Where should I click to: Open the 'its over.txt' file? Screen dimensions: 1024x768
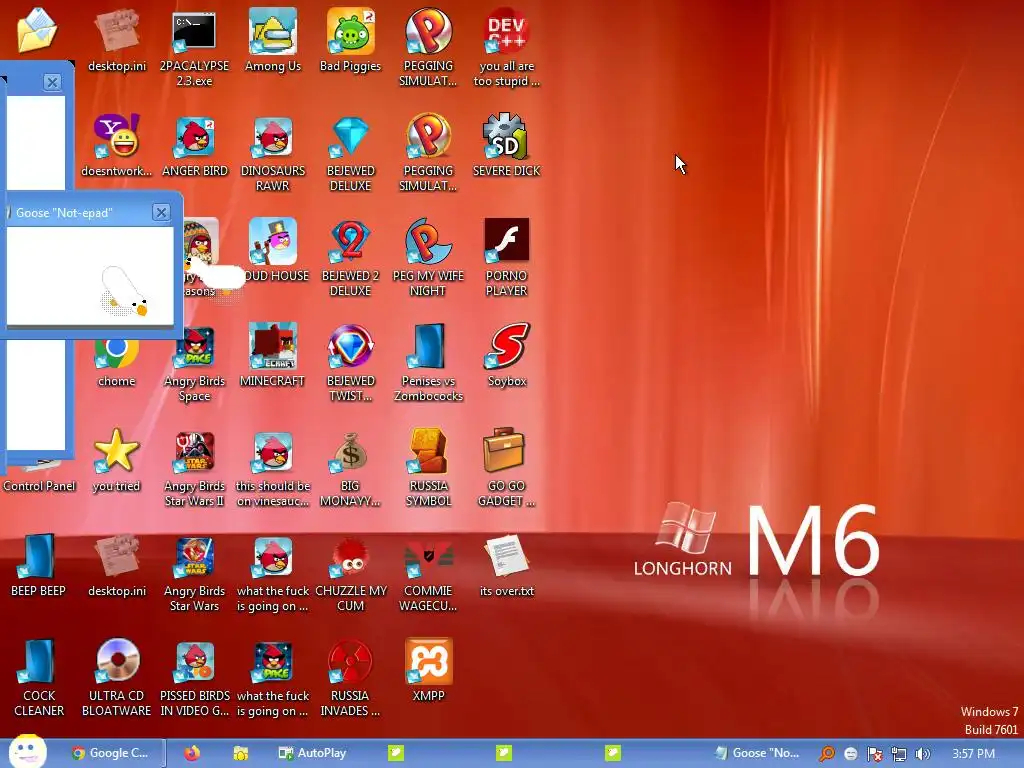[x=506, y=557]
